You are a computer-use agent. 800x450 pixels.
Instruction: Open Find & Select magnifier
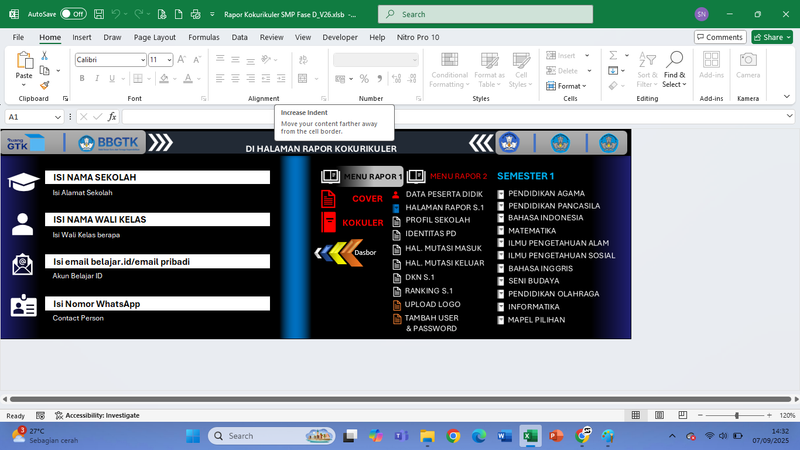(674, 66)
